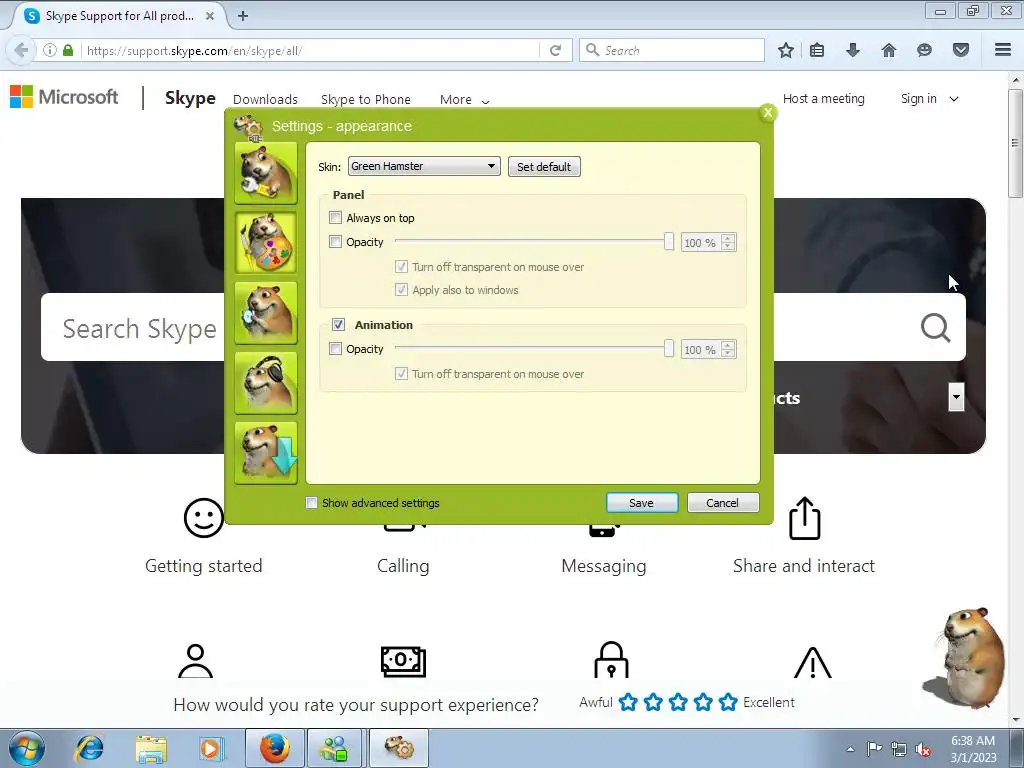
Task: Open the Windows Start menu
Action: point(27,748)
